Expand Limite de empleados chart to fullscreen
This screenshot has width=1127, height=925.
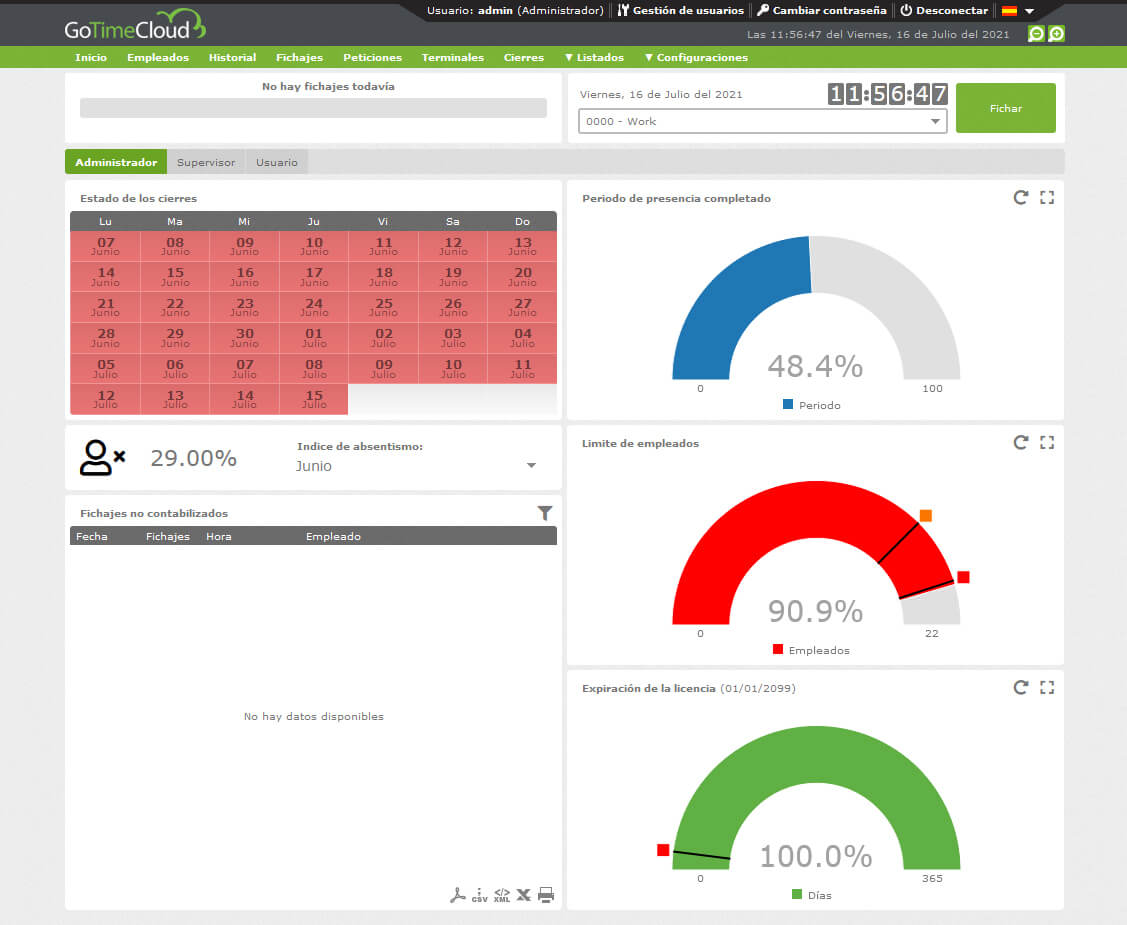point(1047,443)
